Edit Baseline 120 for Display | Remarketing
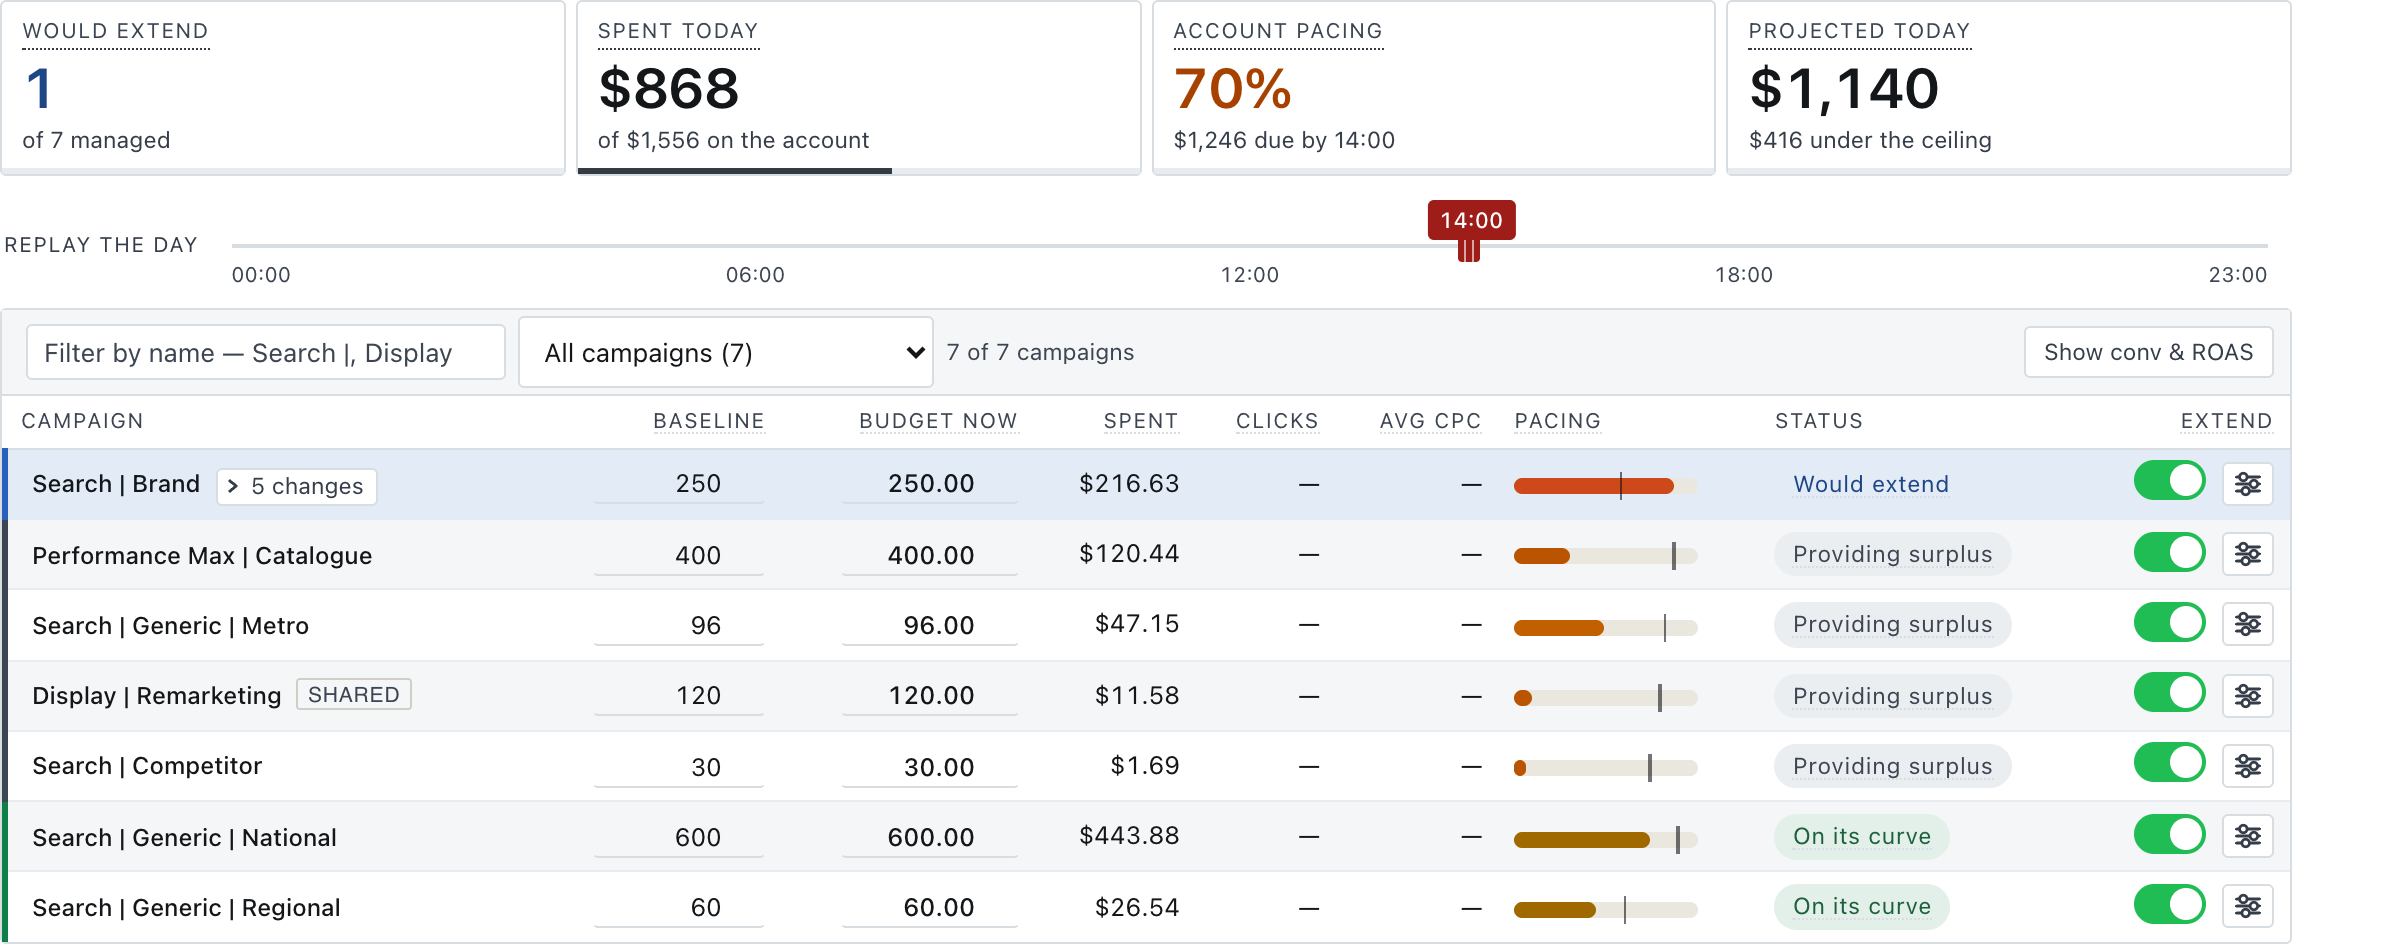The height and width of the screenshot is (948, 2388). point(679,696)
